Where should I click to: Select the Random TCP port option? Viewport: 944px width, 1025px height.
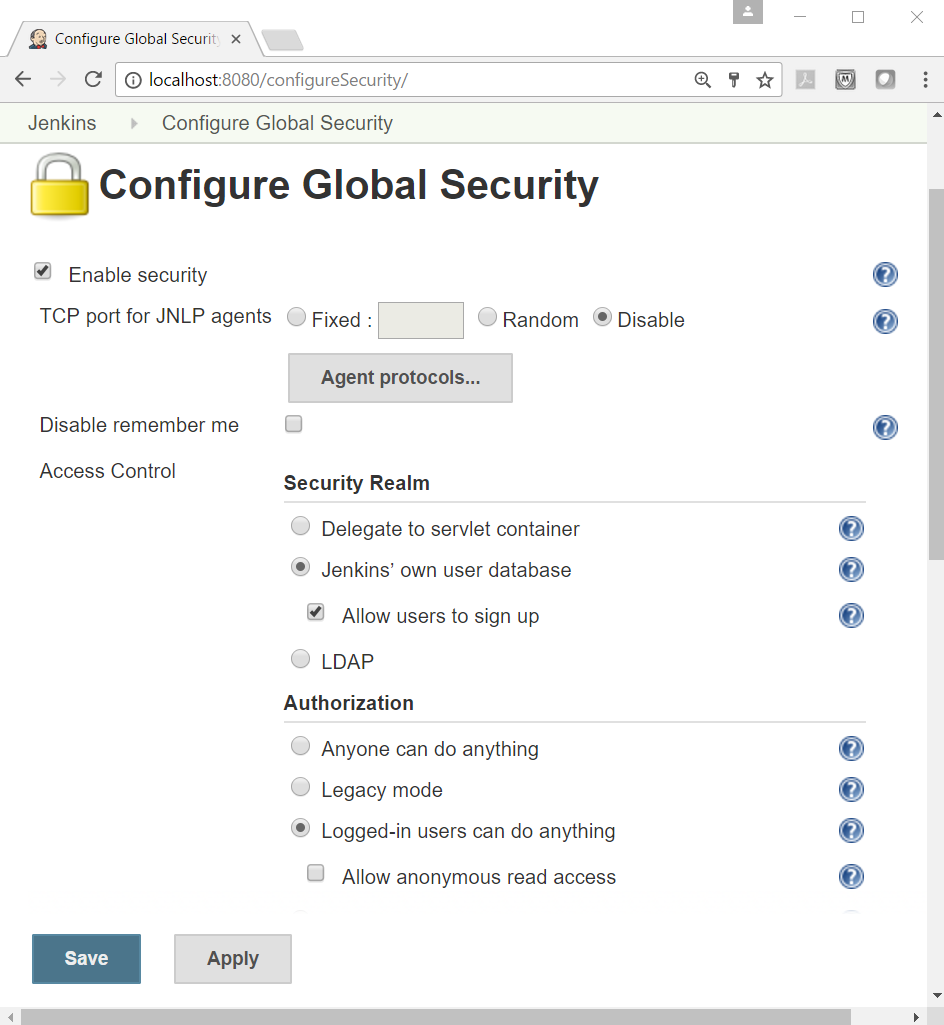pyautogui.click(x=487, y=317)
